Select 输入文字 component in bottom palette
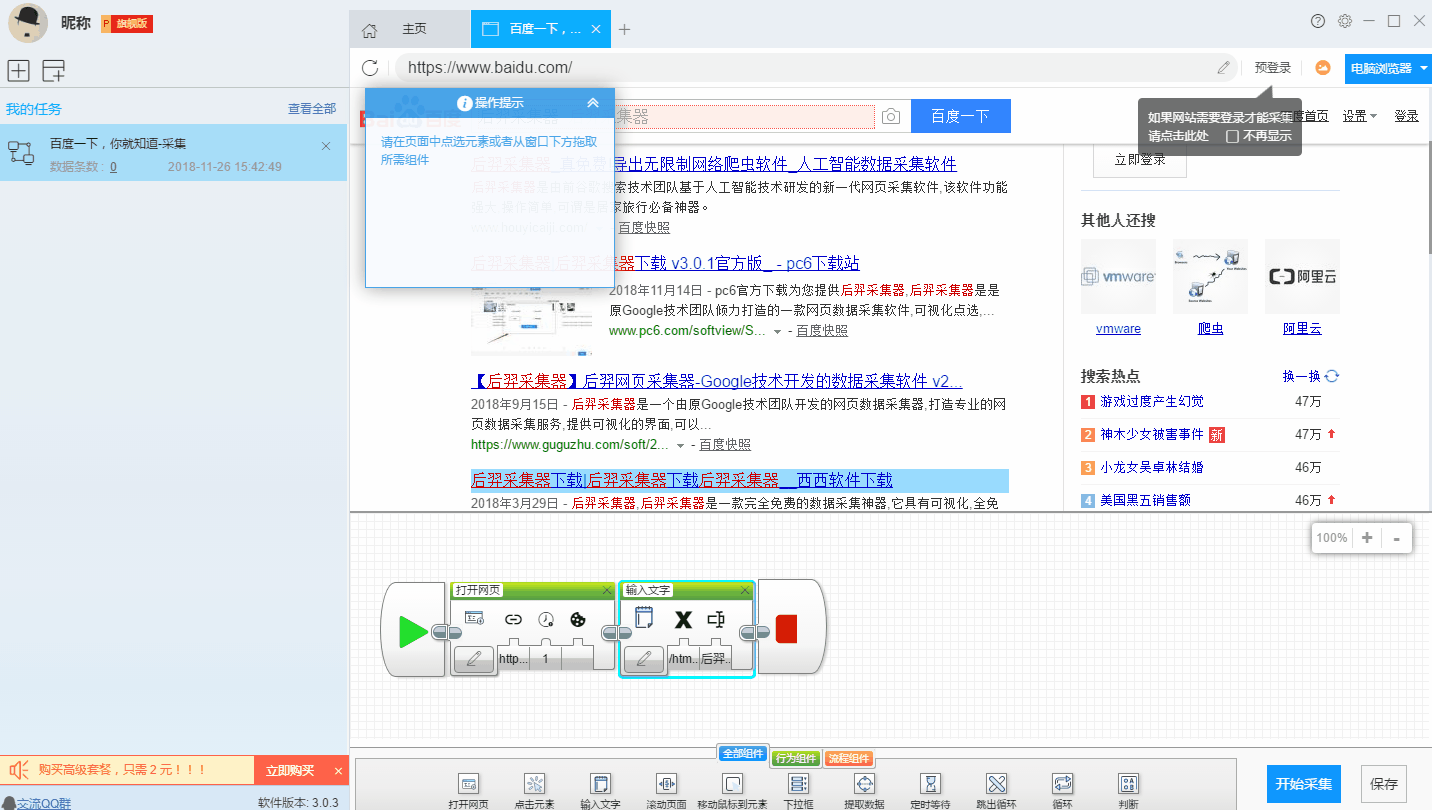This screenshot has width=1432, height=810. pyautogui.click(x=600, y=791)
